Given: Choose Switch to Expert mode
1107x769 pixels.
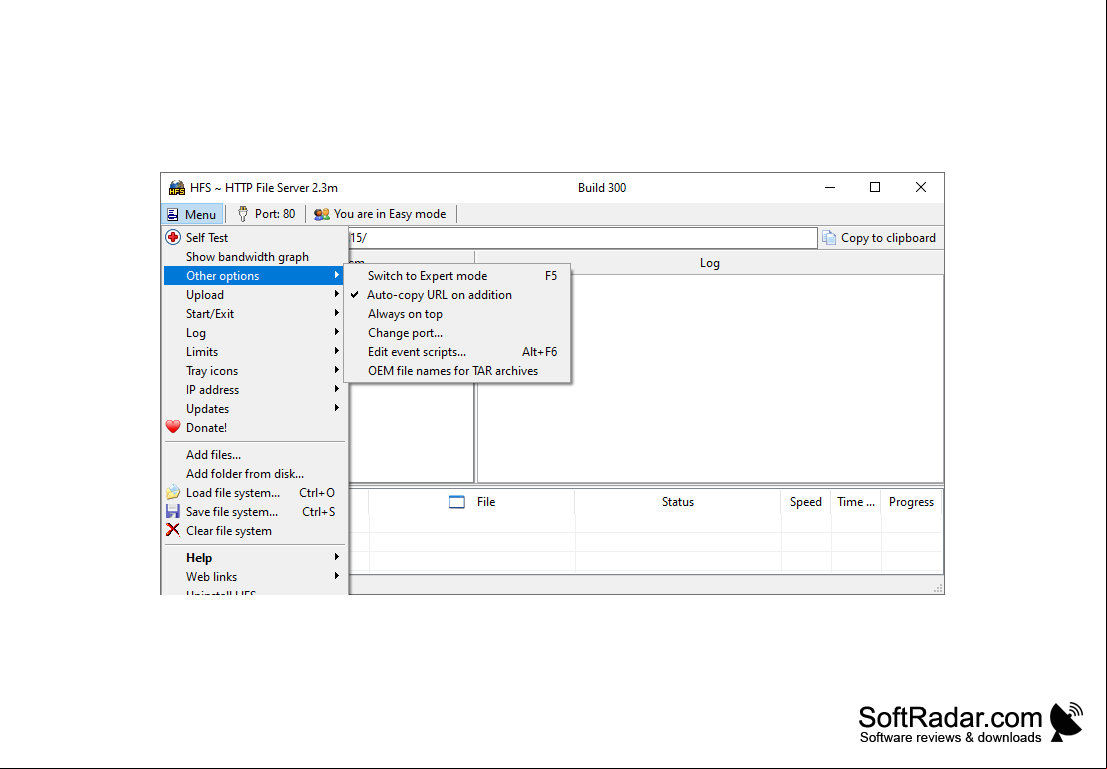Looking at the screenshot, I should click(x=457, y=276).
